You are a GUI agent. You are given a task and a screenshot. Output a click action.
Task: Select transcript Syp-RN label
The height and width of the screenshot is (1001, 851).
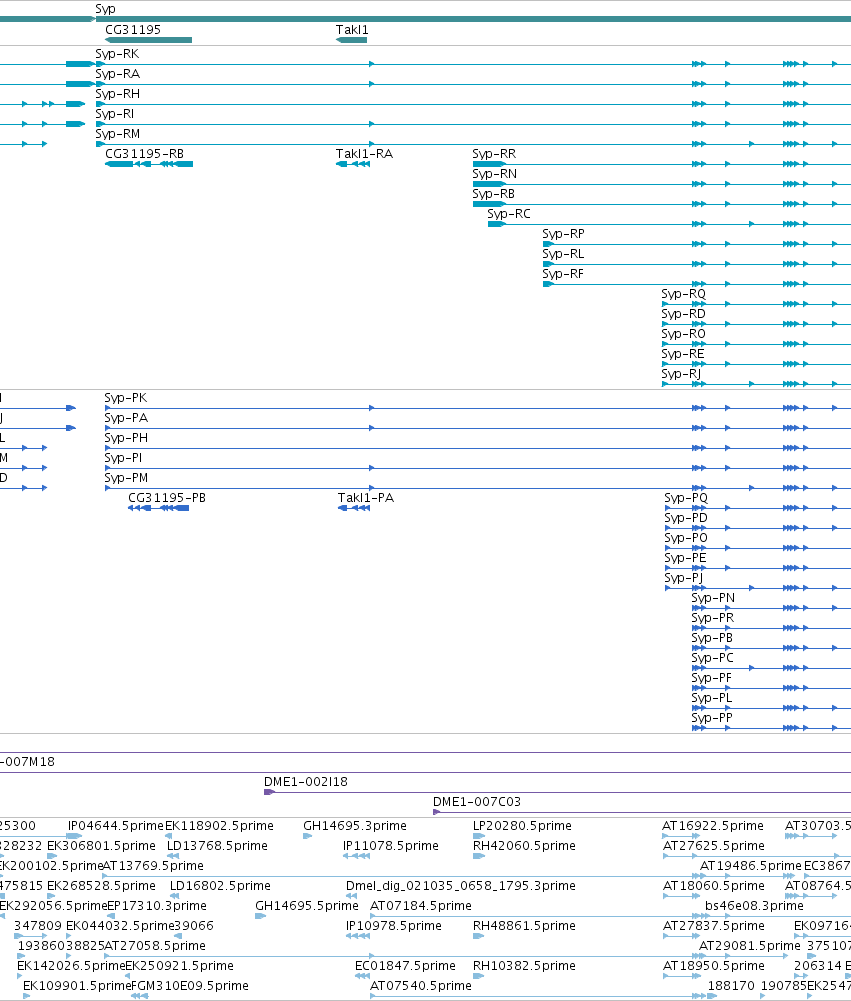(x=495, y=174)
